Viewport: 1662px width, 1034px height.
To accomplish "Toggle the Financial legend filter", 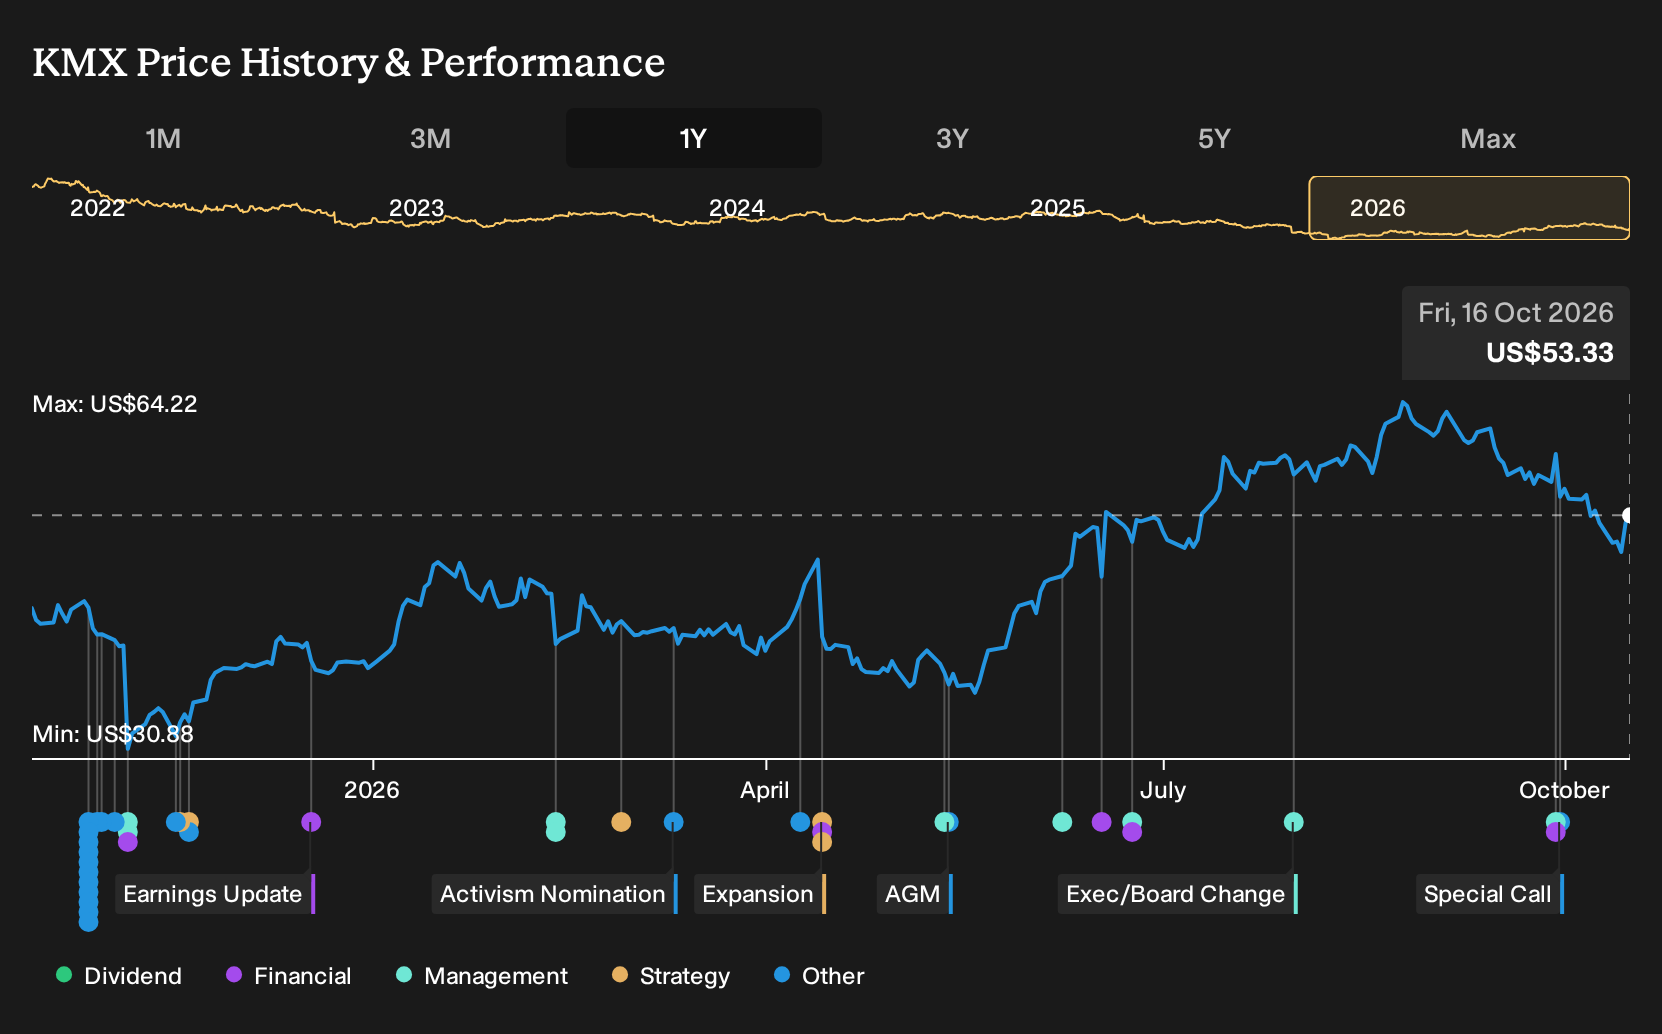I will 288,976.
